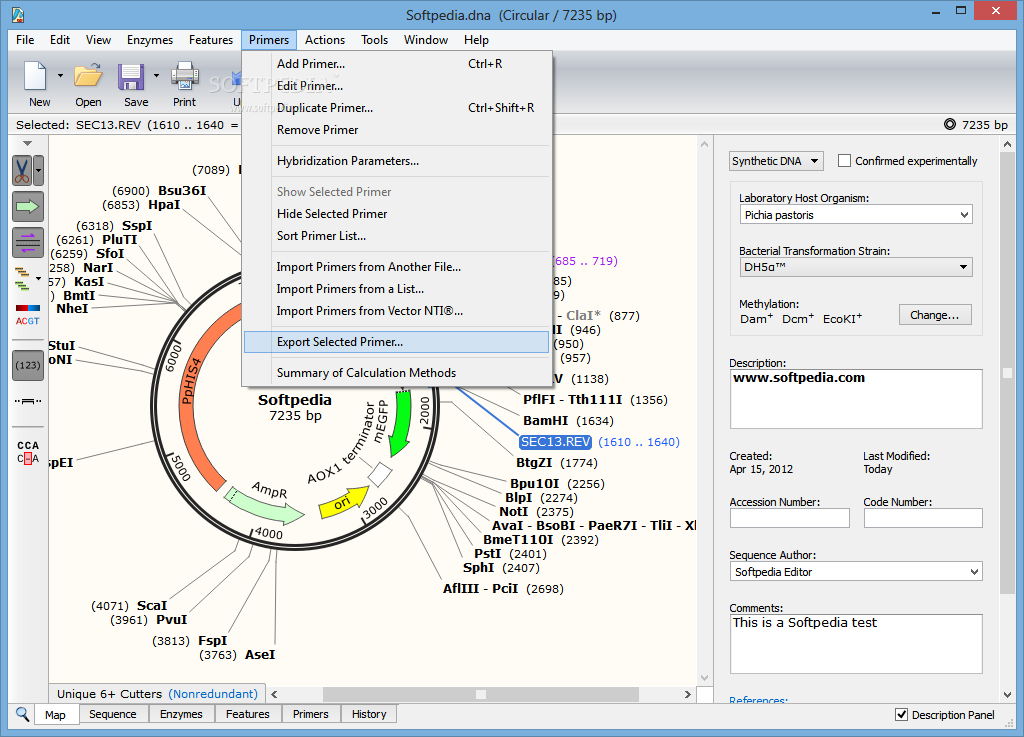Choose Import Primers from Another File...
1024x737 pixels.
[x=397, y=266]
